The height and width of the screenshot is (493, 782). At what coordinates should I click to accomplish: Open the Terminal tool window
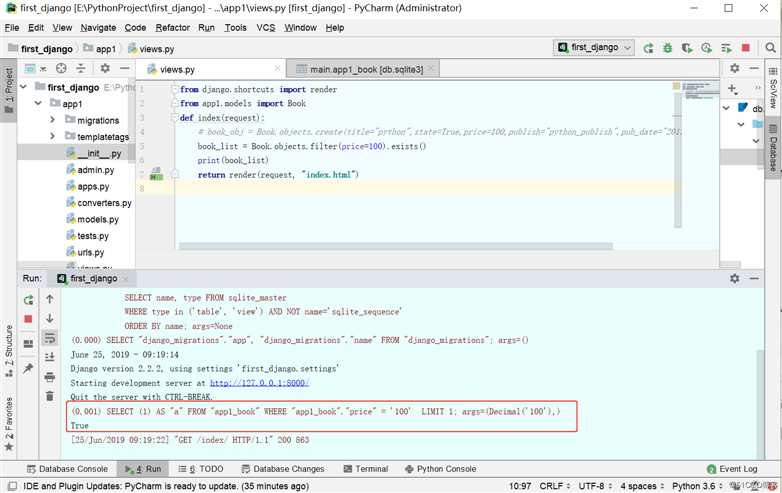366,469
